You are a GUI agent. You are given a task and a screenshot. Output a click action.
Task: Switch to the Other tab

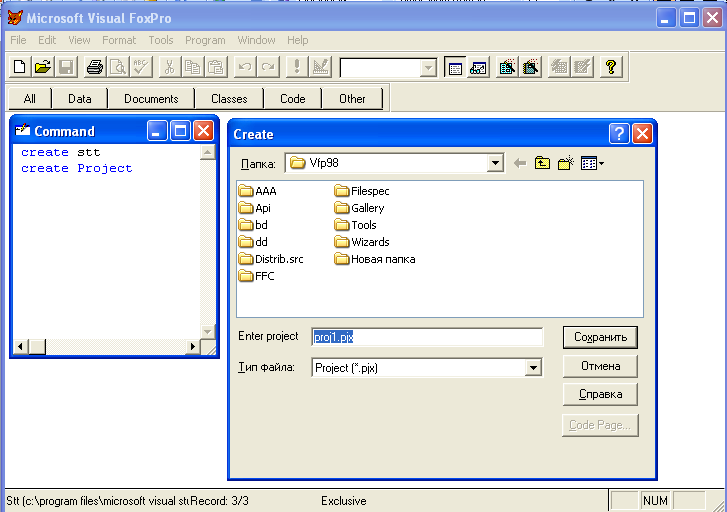(352, 99)
